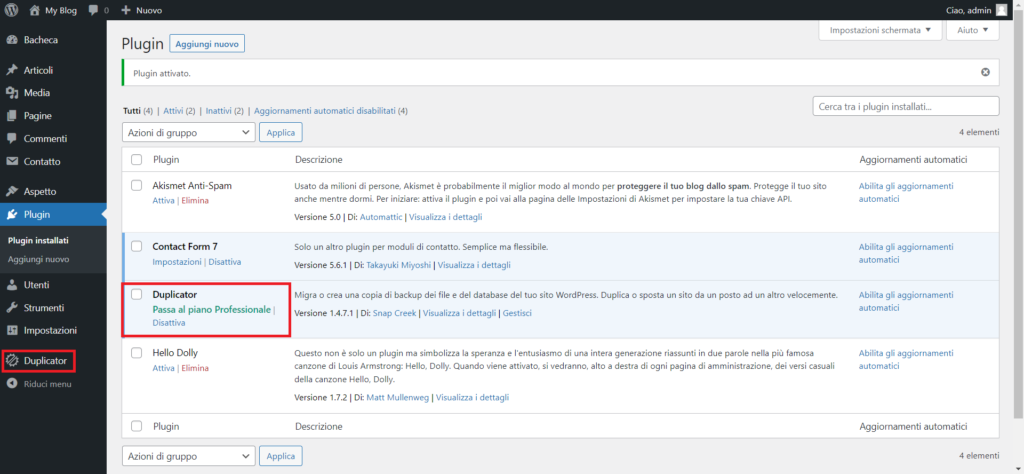
Task: Click Articoli pin icon in sidebar
Action: (x=12, y=71)
